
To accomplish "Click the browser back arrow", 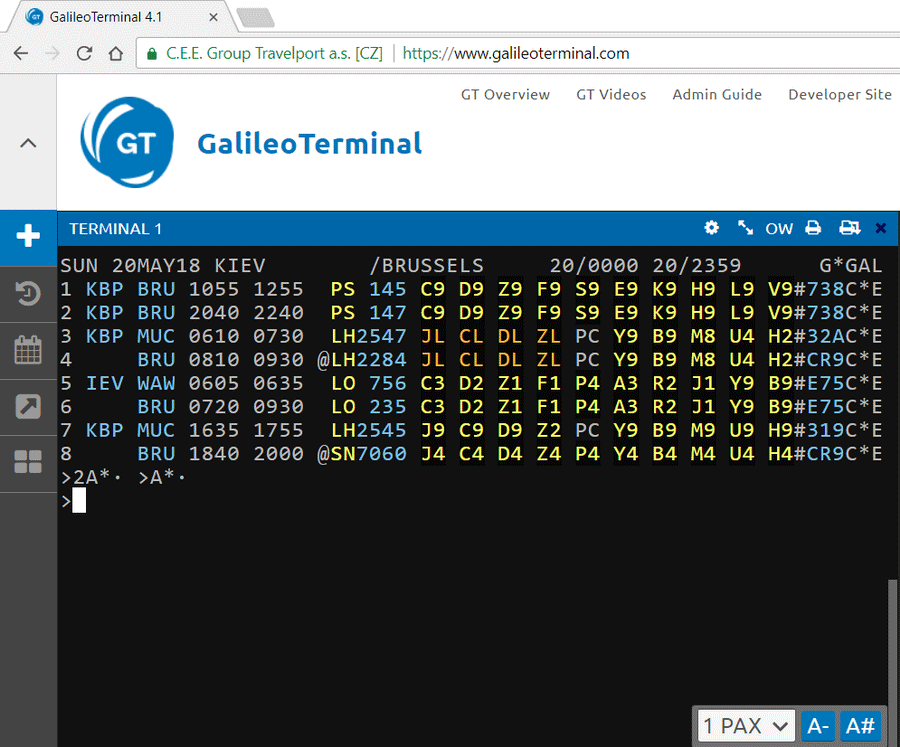I will [21, 53].
